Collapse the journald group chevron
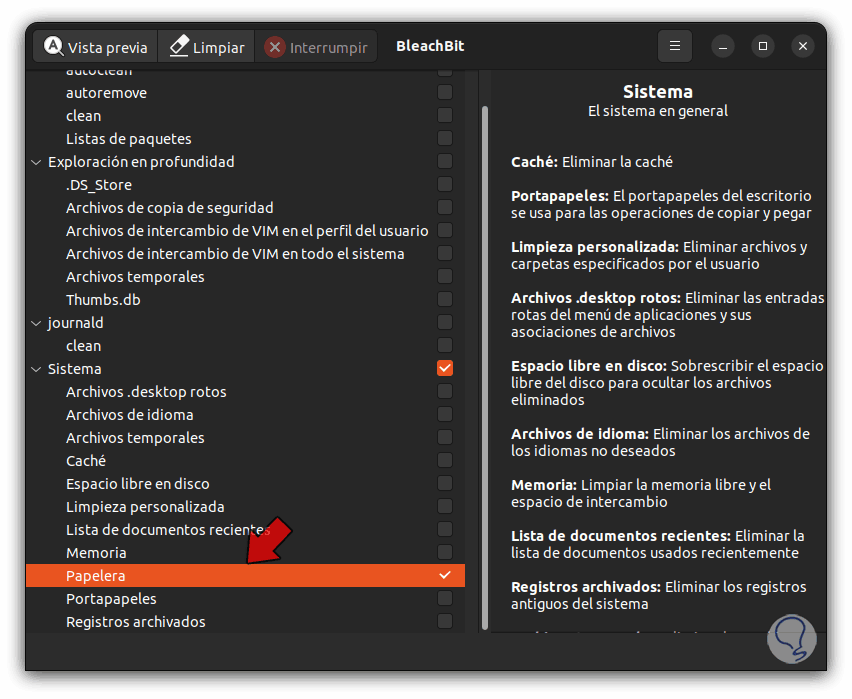 [36, 323]
